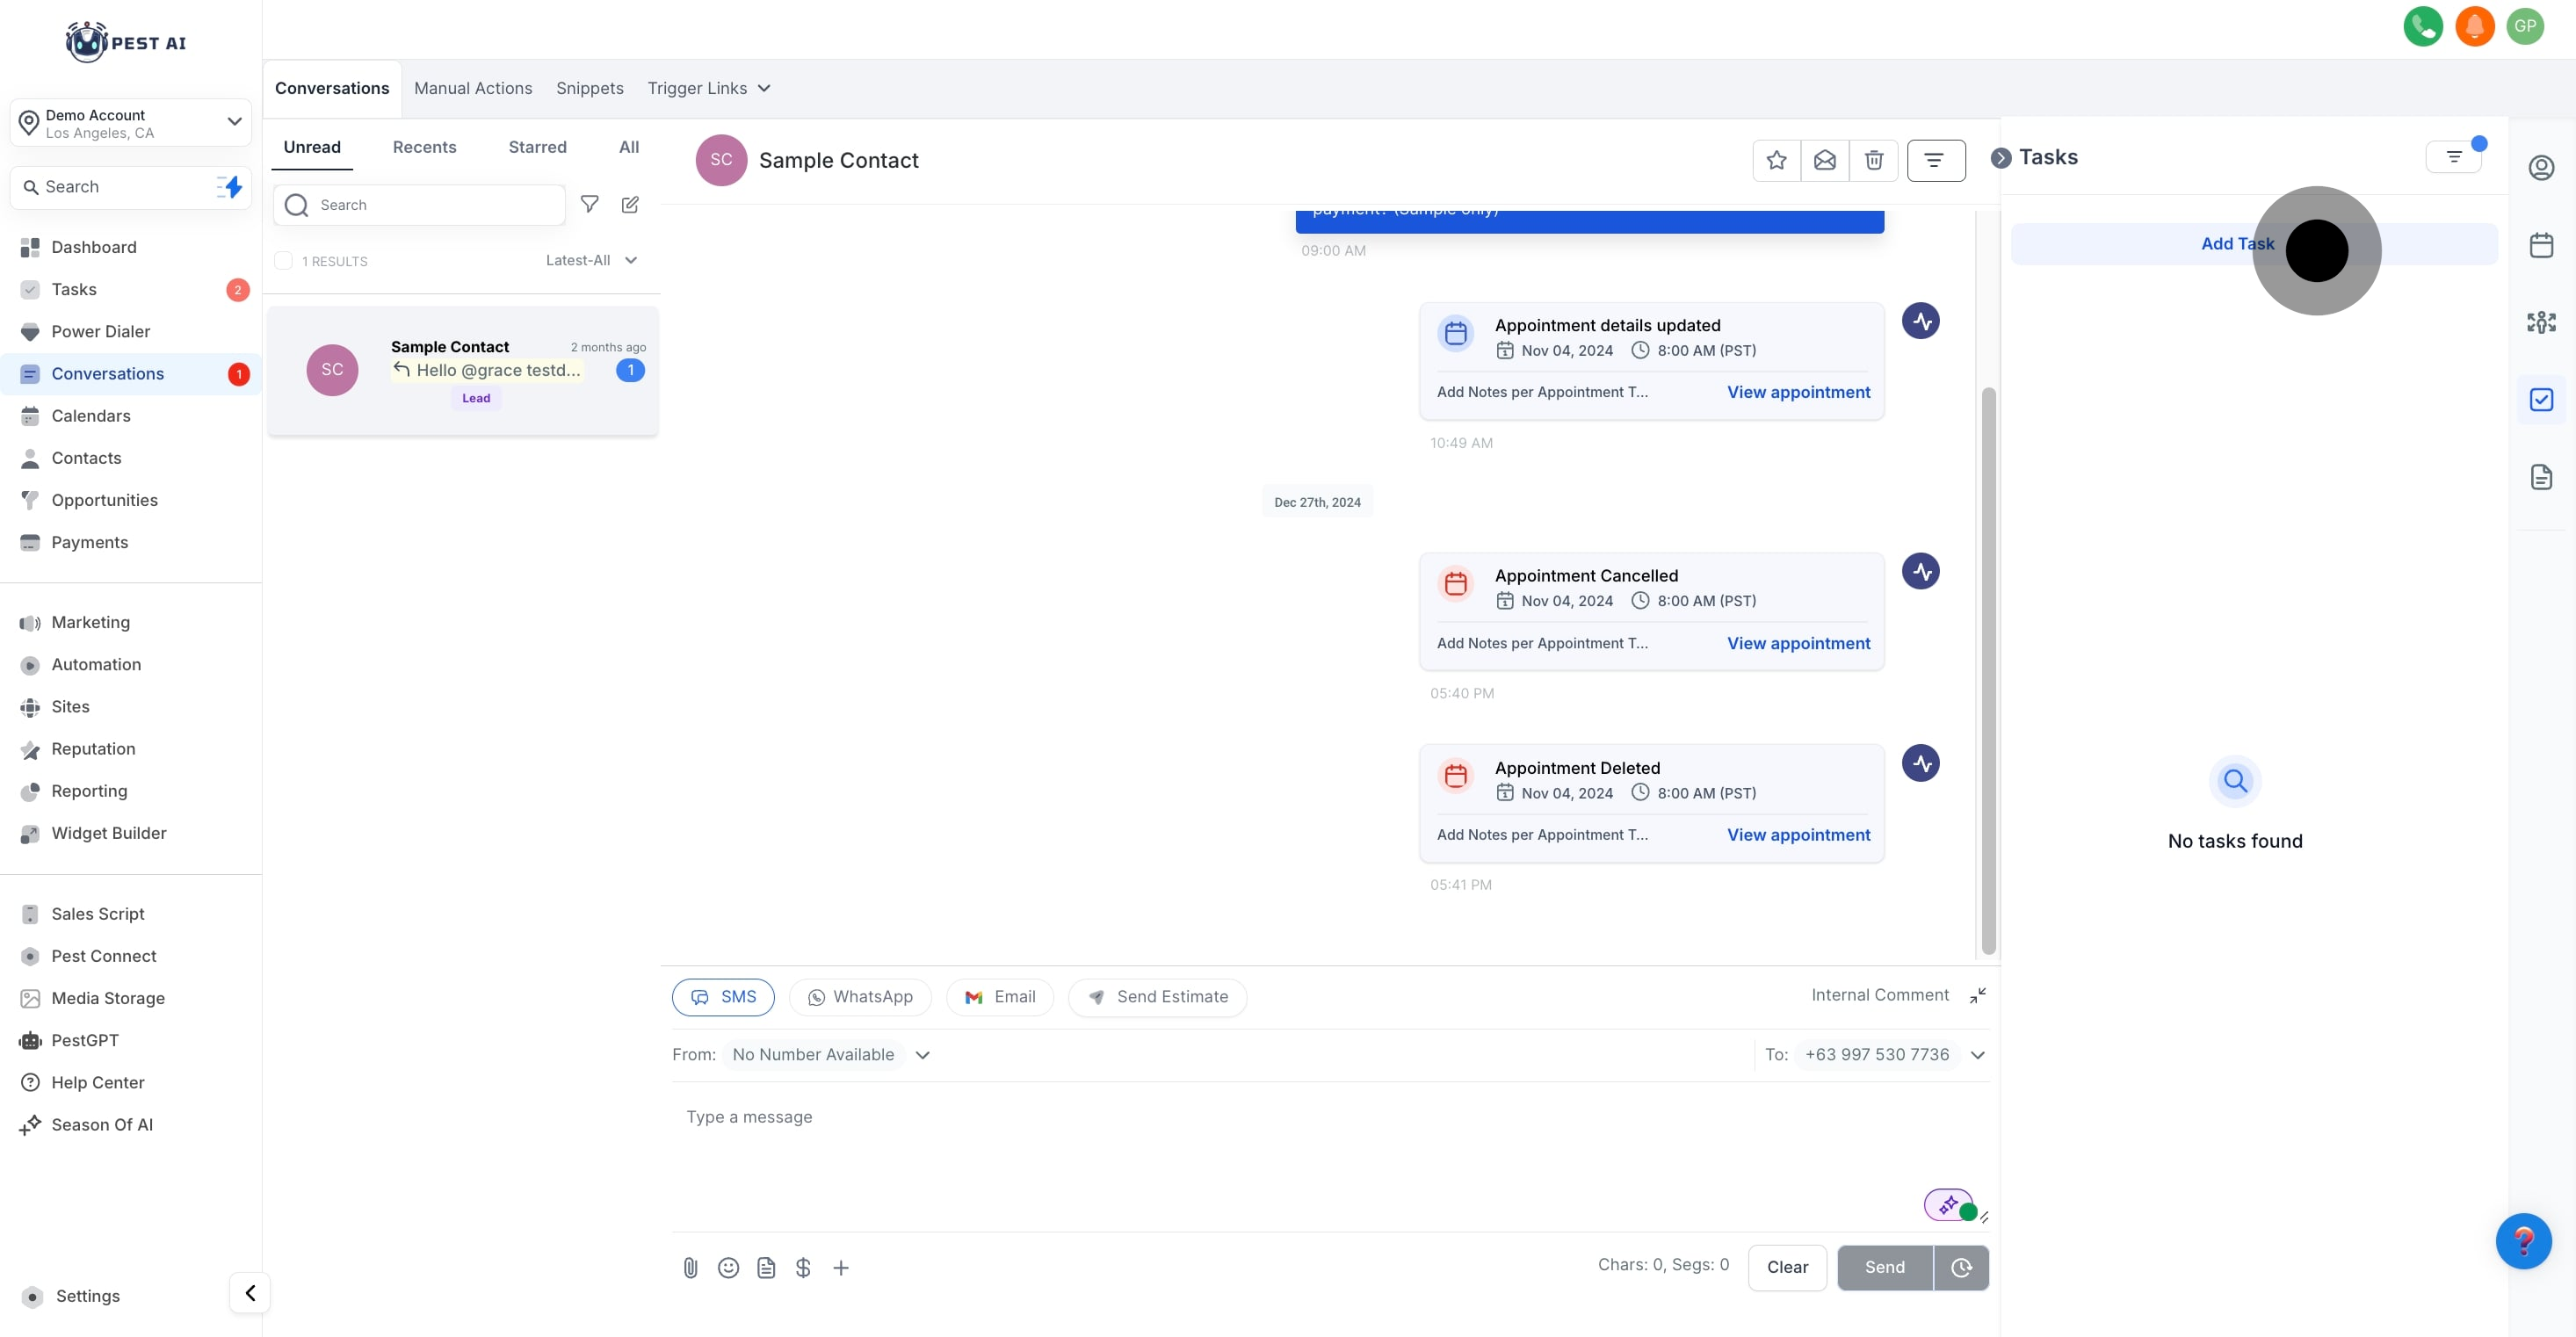Switch to the Starred tab

537,147
